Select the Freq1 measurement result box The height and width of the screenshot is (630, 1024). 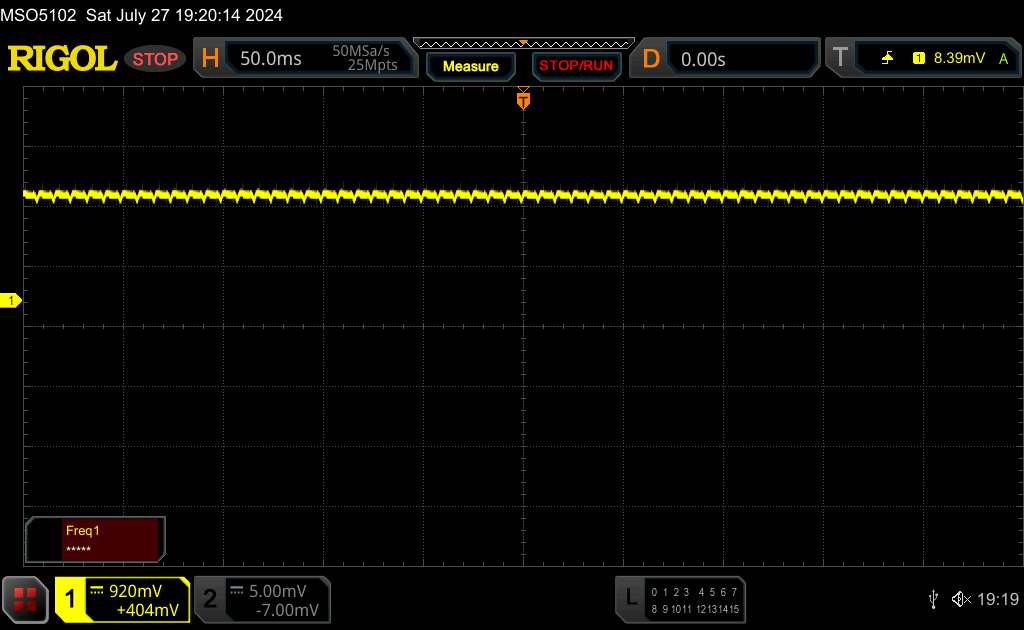click(x=95, y=540)
